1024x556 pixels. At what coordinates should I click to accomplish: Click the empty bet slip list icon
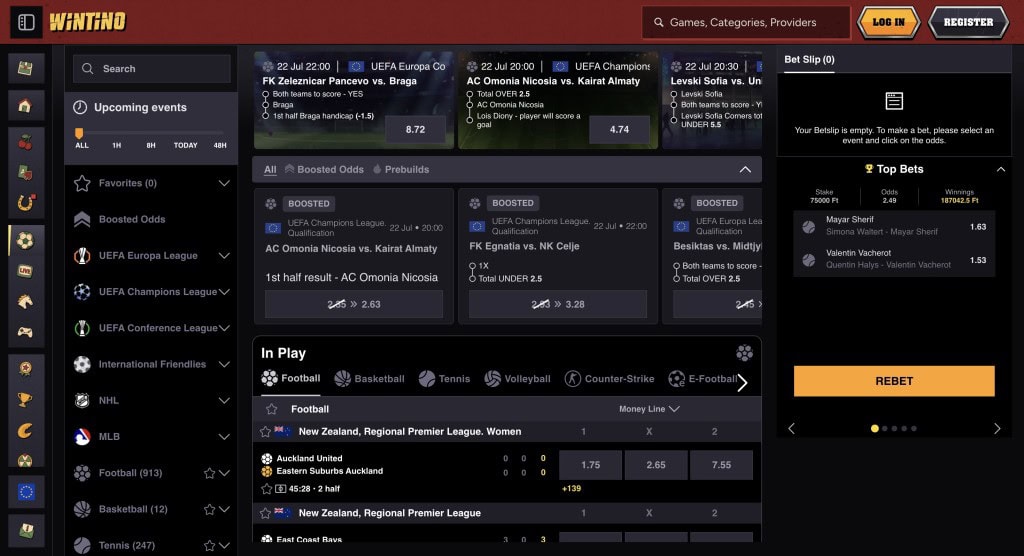point(894,101)
